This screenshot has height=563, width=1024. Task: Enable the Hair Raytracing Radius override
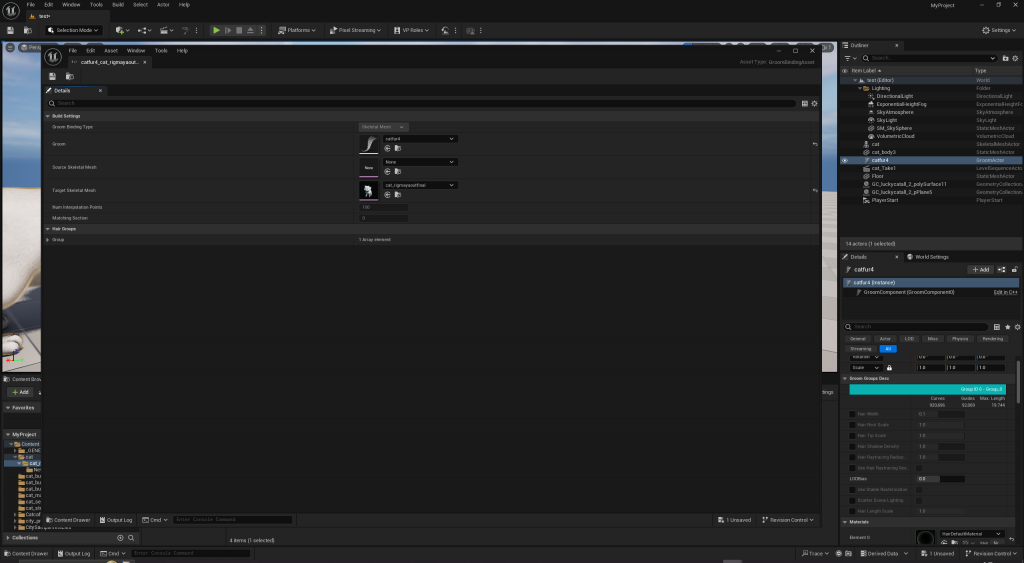pyautogui.click(x=852, y=457)
